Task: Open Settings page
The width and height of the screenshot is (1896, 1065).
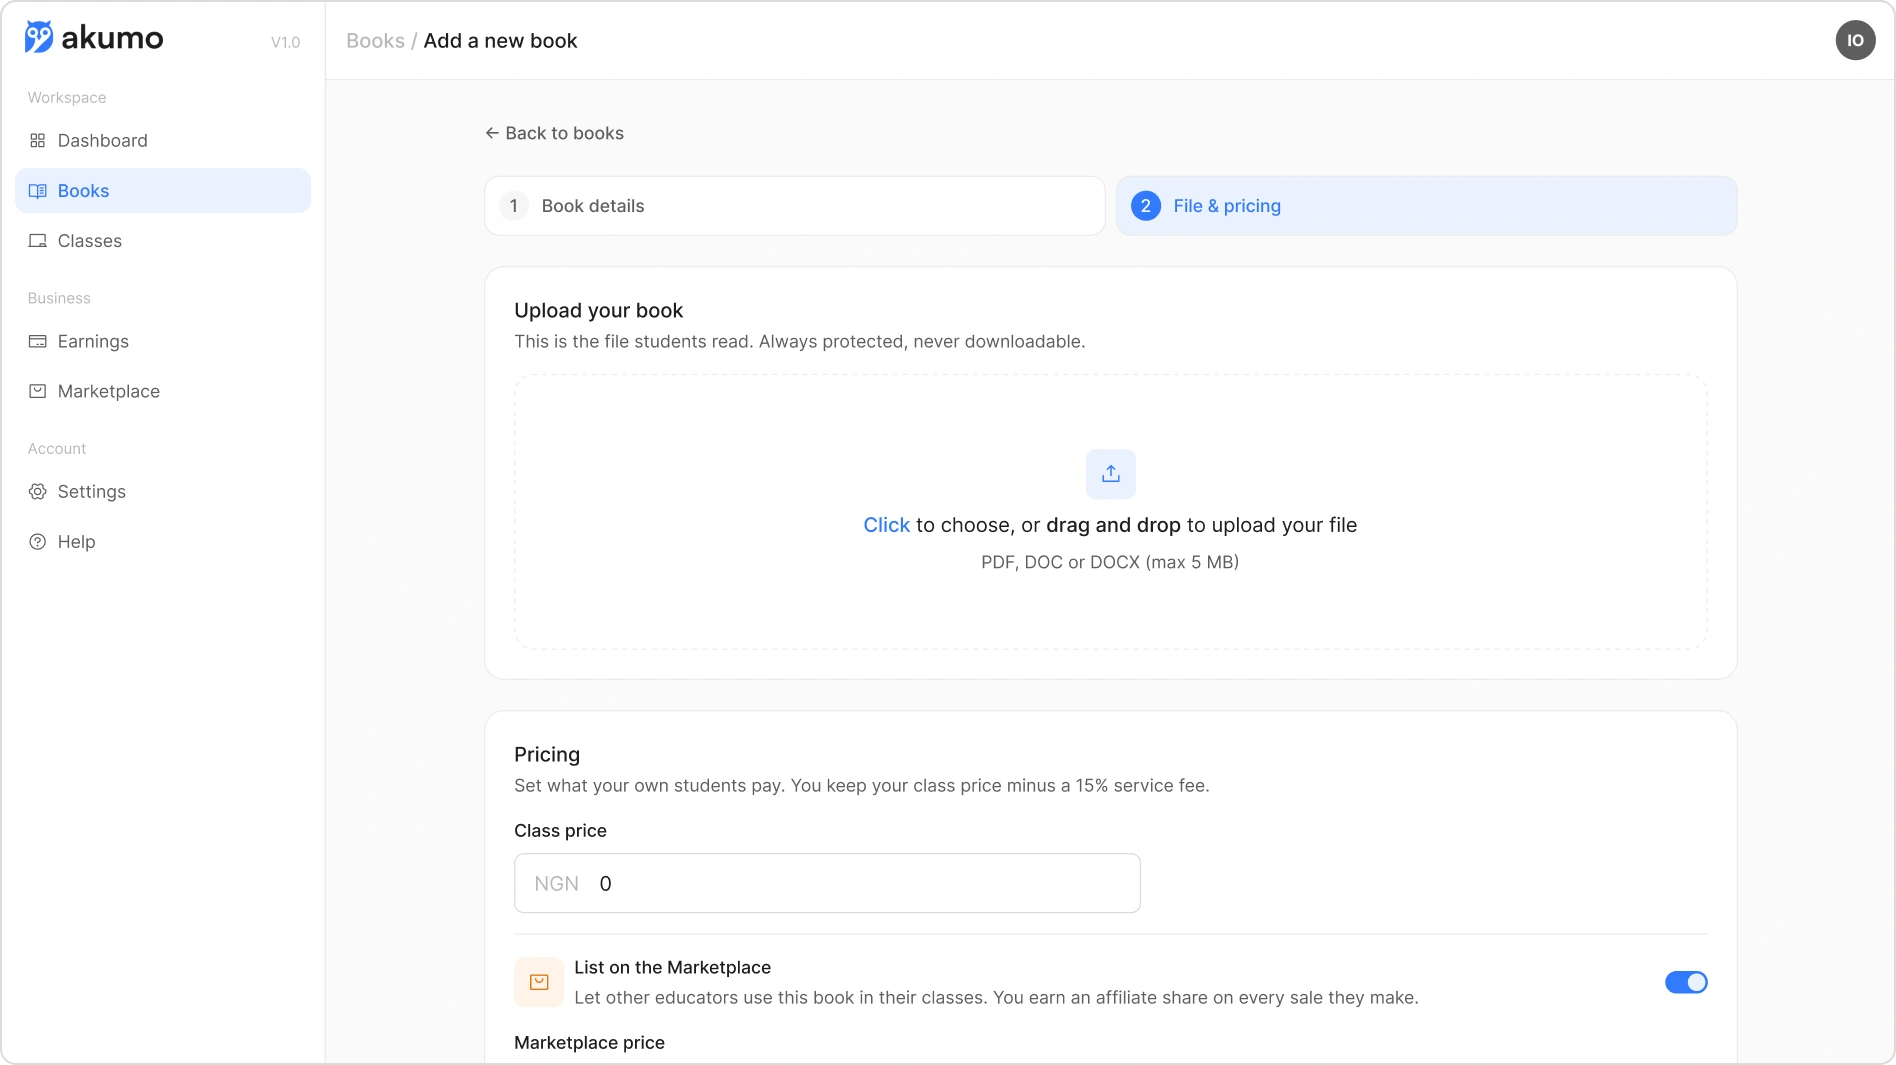Action: (163, 492)
